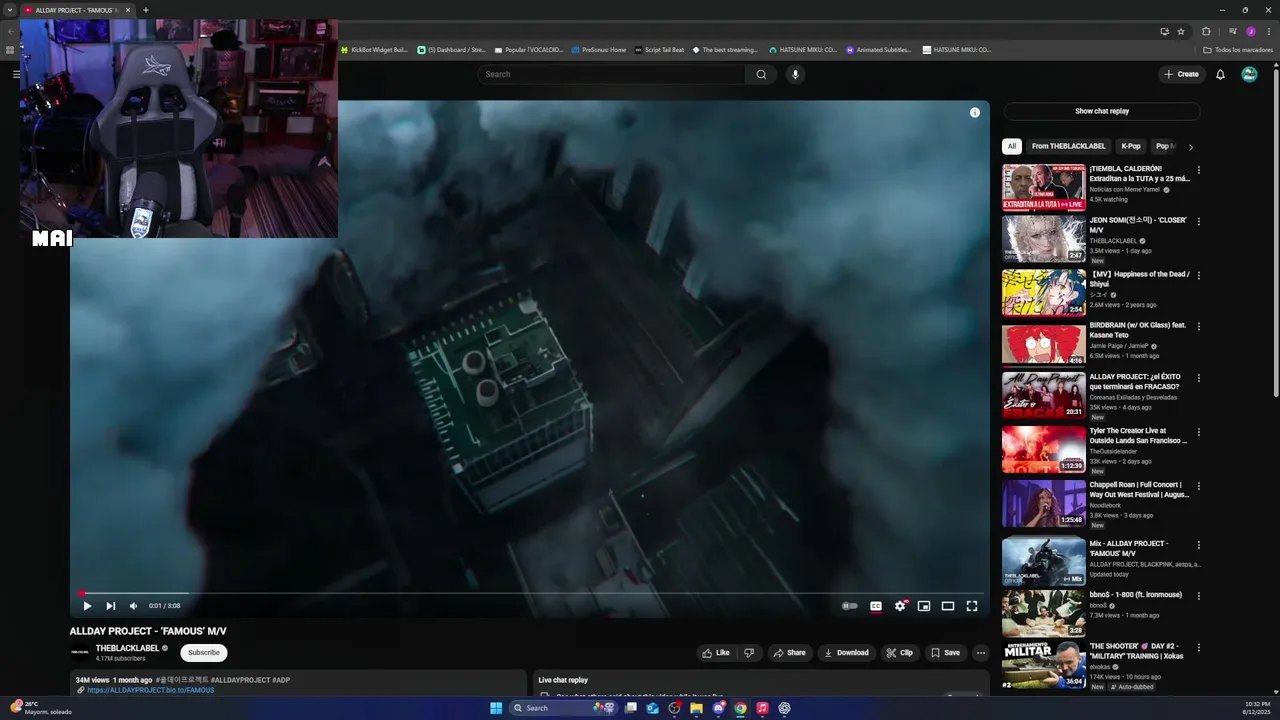Open Windows Start menu

pyautogui.click(x=496, y=708)
